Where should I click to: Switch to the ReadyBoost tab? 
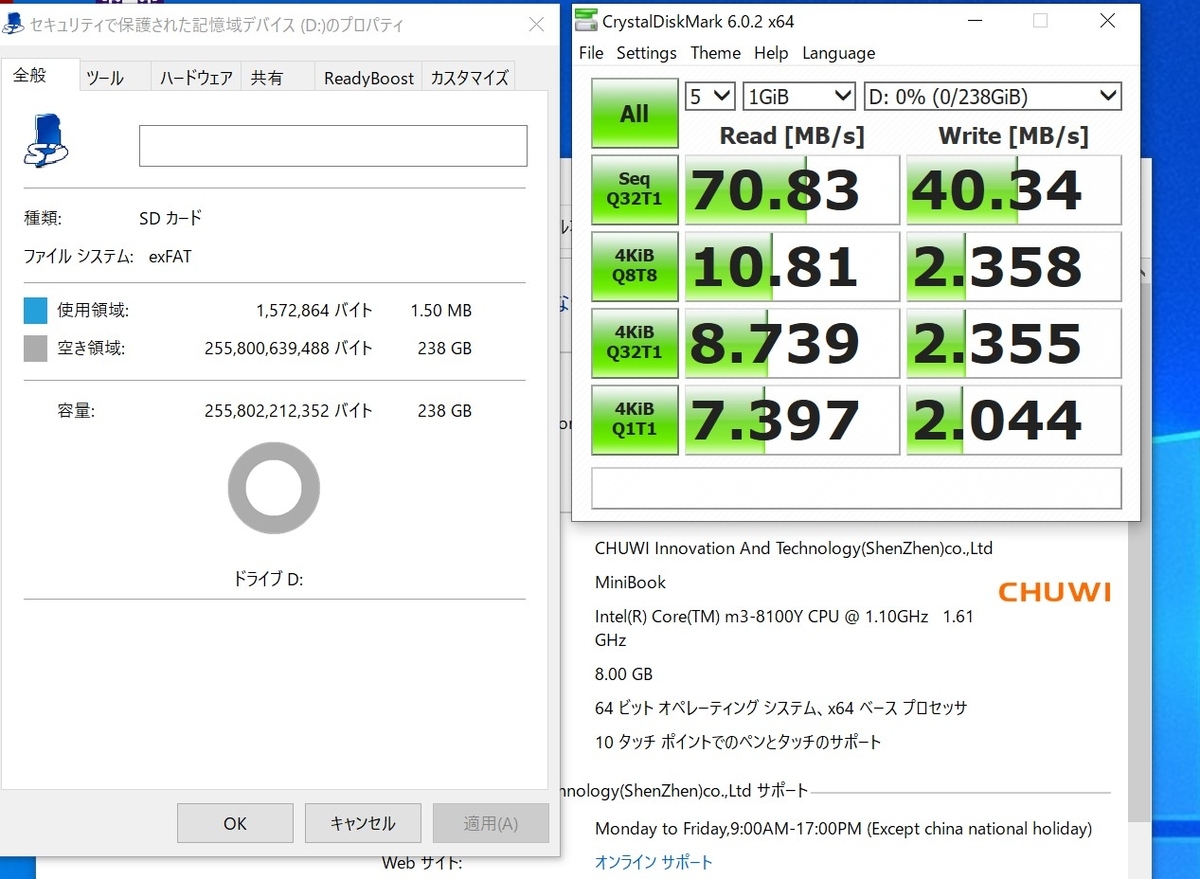pos(369,78)
